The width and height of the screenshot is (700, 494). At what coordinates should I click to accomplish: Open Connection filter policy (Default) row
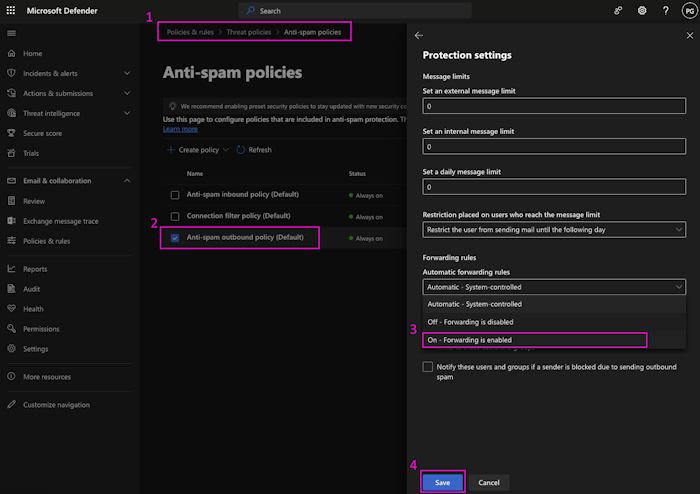pyautogui.click(x=238, y=216)
